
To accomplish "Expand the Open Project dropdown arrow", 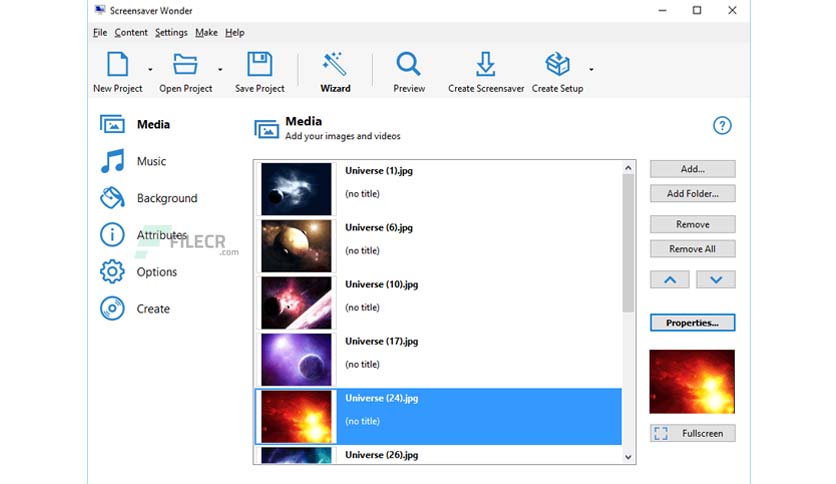I will point(220,69).
